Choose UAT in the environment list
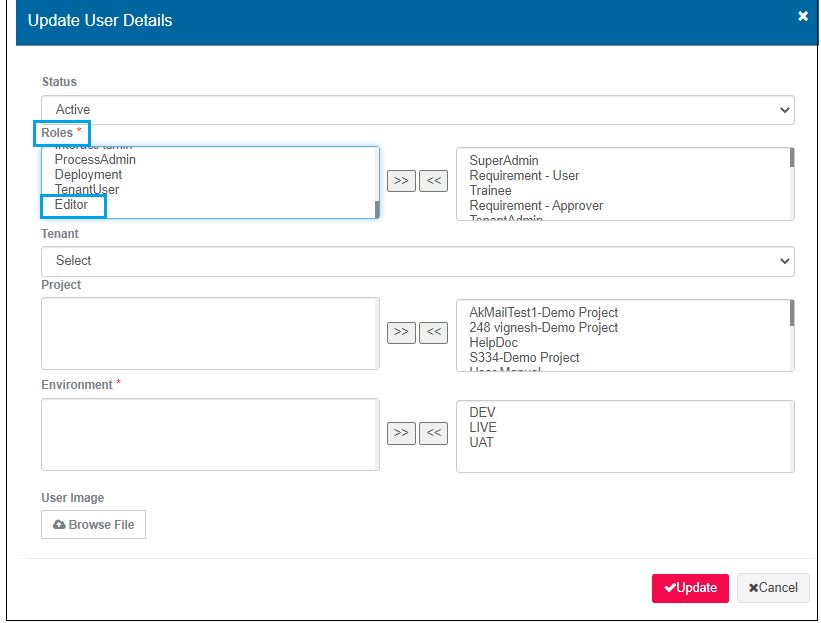The width and height of the screenshot is (821, 623). point(481,442)
